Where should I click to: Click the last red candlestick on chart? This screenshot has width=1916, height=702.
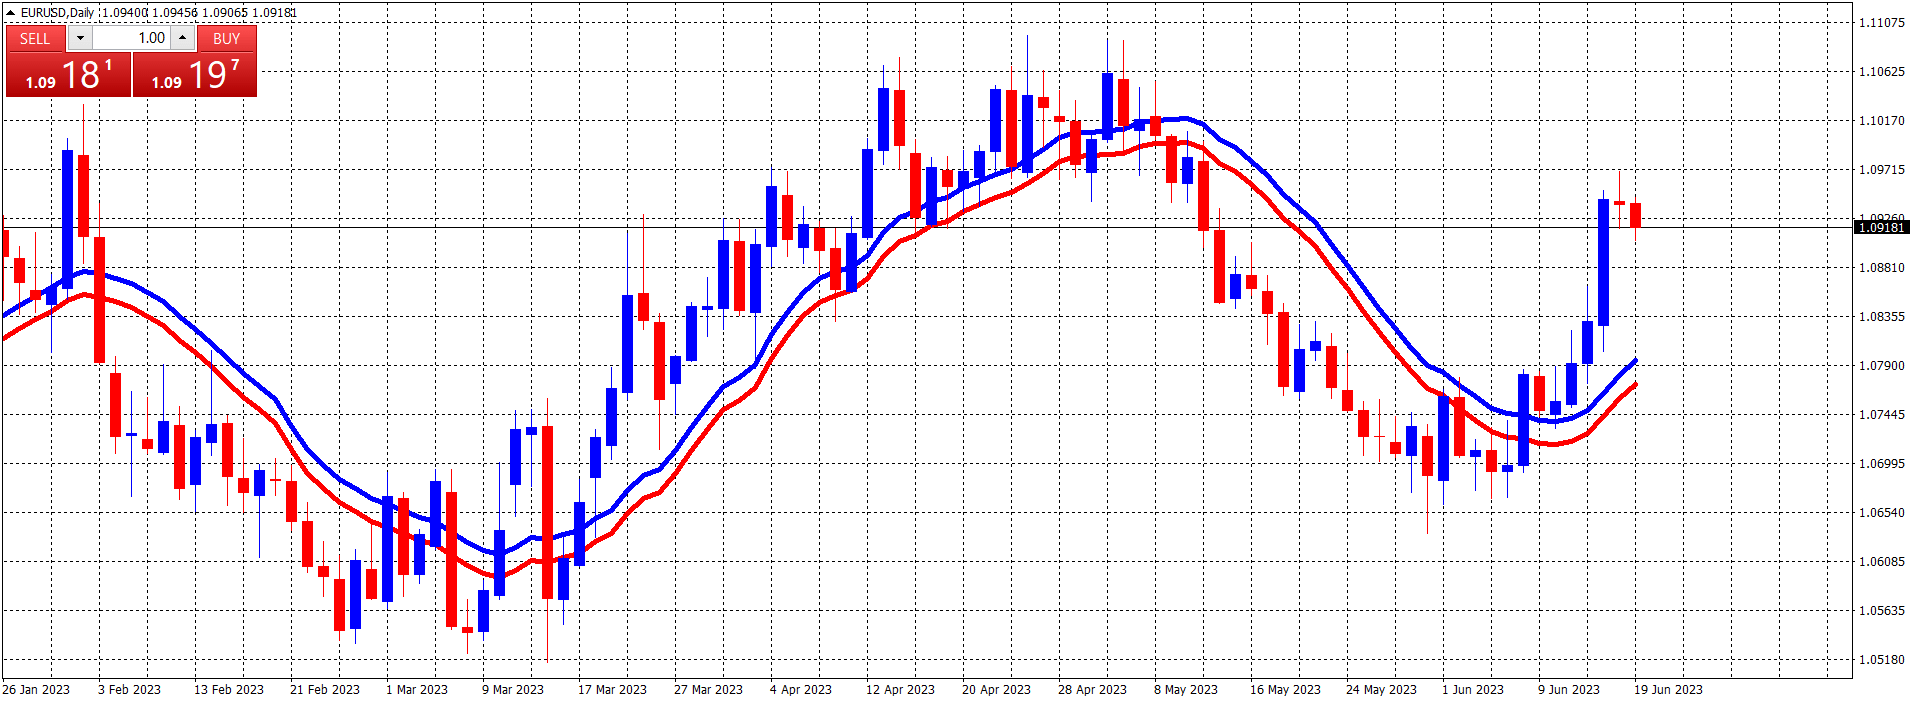tap(1636, 215)
